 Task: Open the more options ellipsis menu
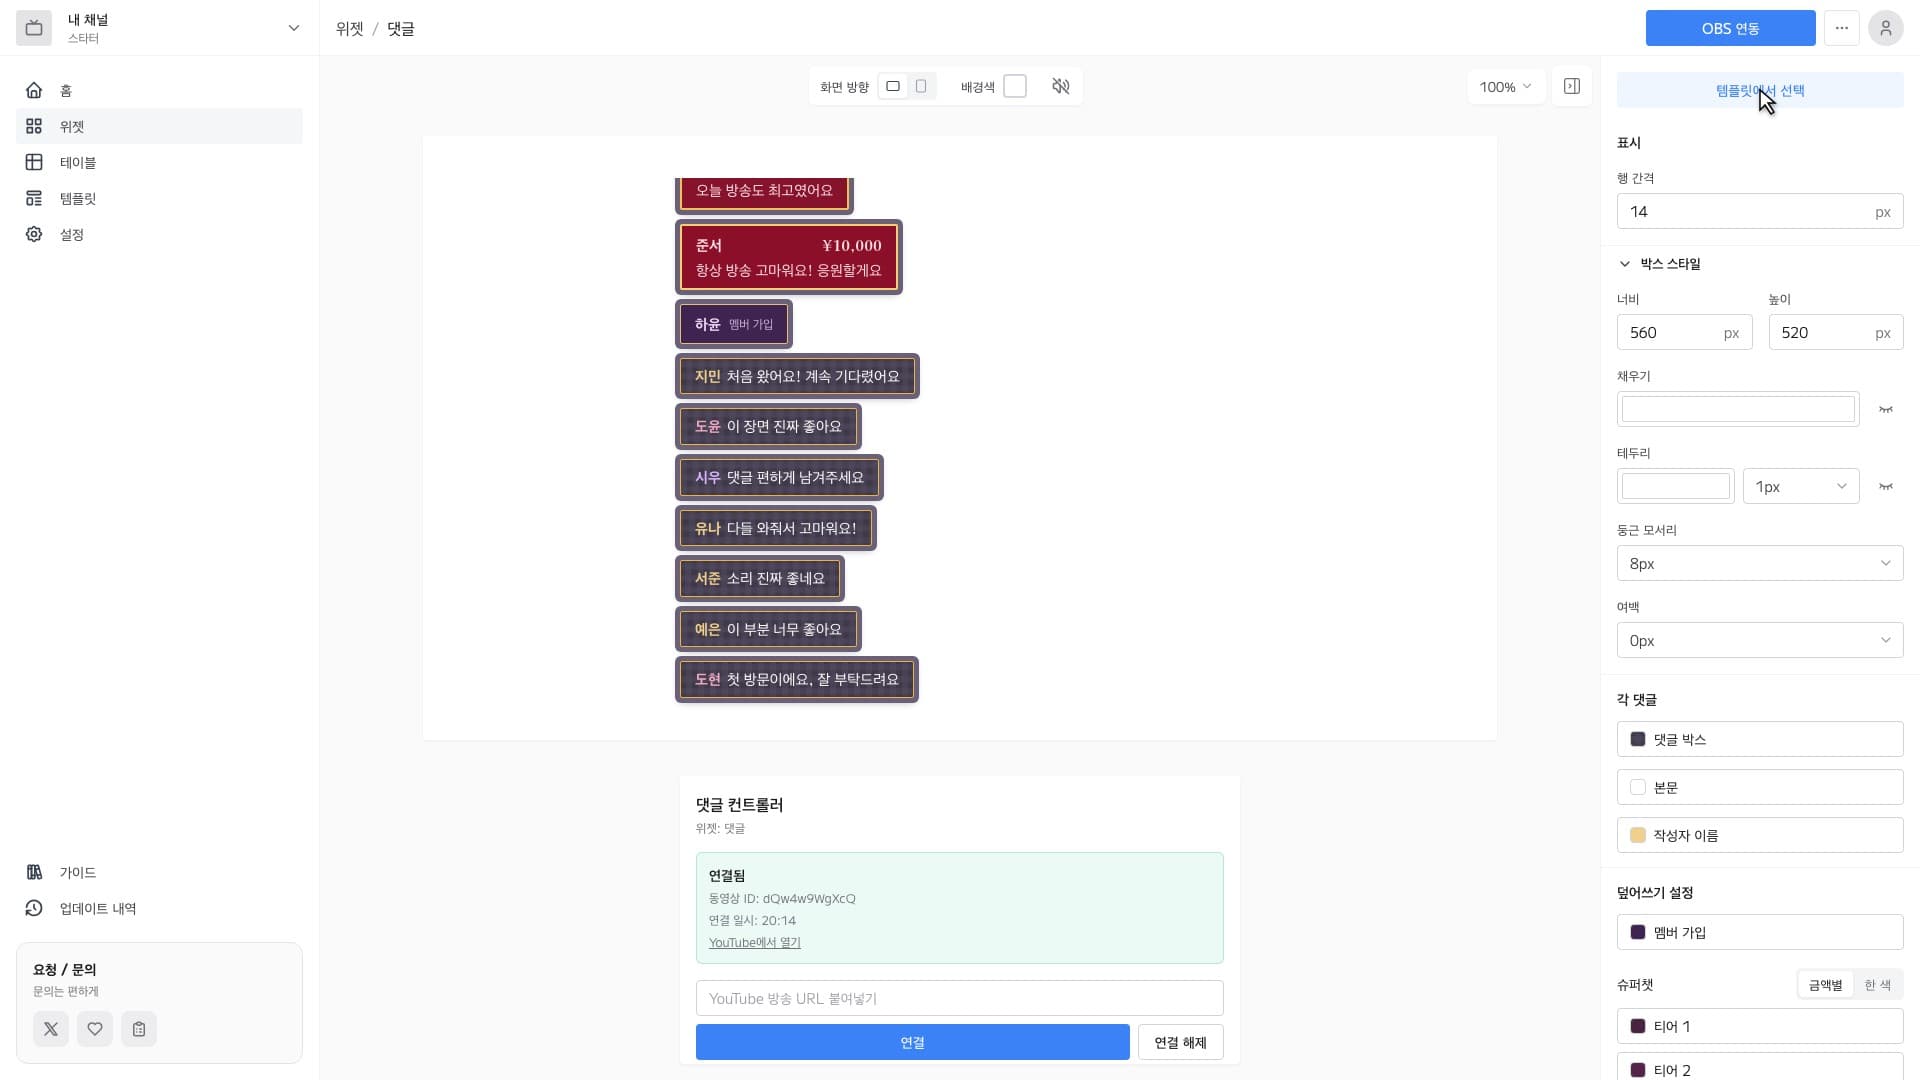pos(1841,28)
